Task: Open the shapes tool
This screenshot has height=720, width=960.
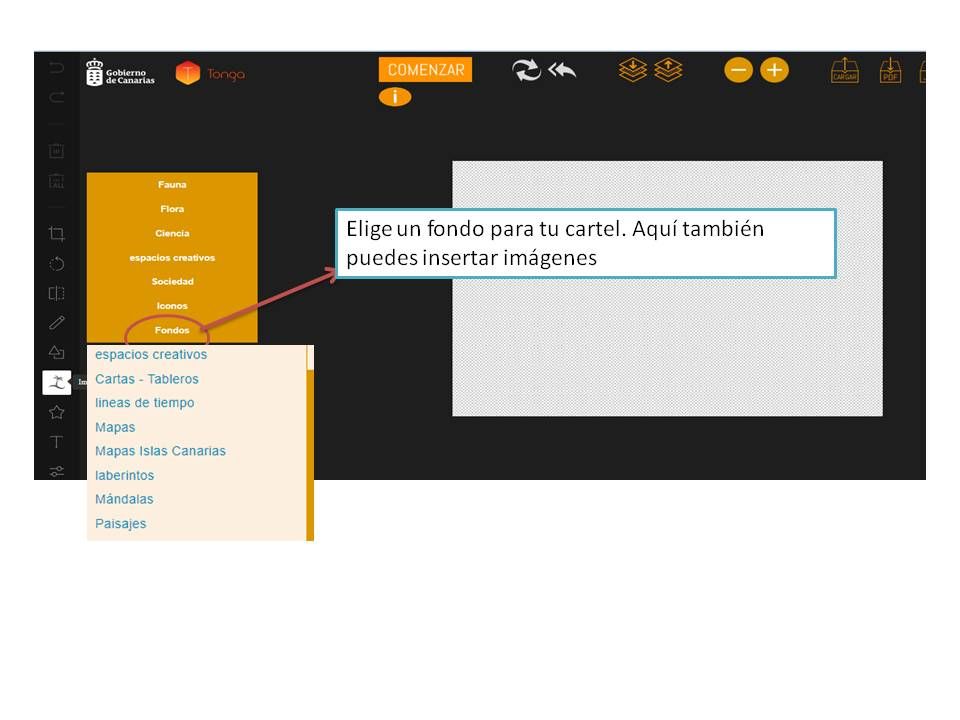Action: pyautogui.click(x=57, y=352)
